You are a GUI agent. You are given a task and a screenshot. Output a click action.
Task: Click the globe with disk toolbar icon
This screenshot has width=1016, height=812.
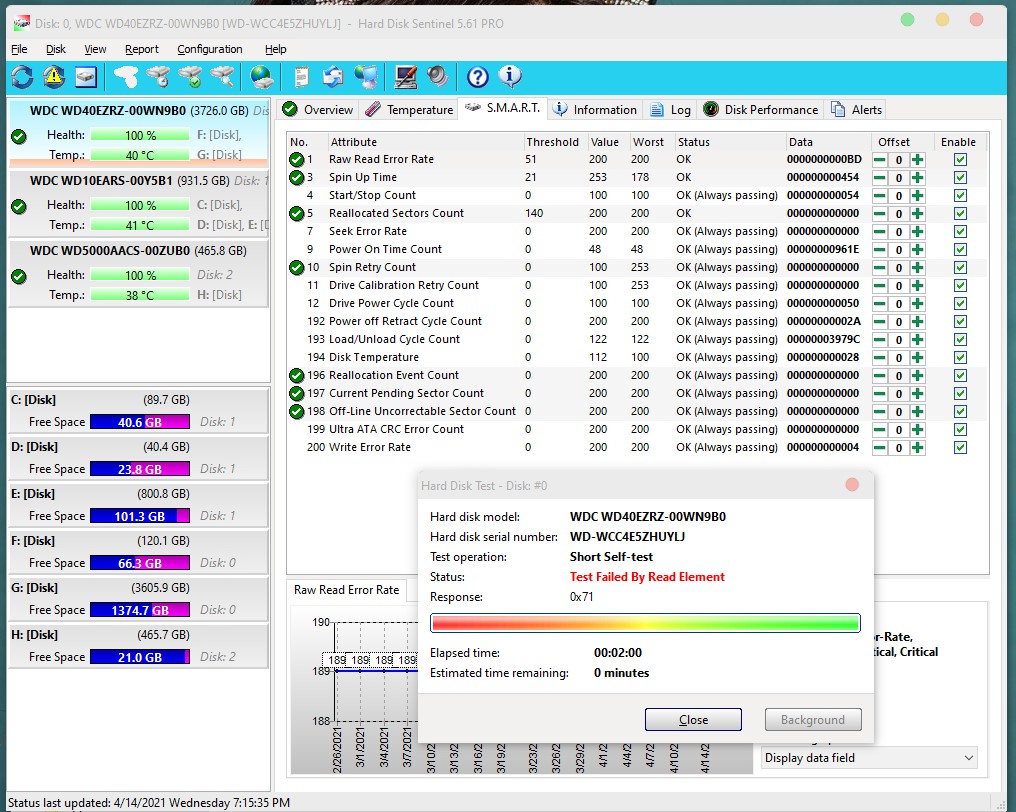pos(262,77)
